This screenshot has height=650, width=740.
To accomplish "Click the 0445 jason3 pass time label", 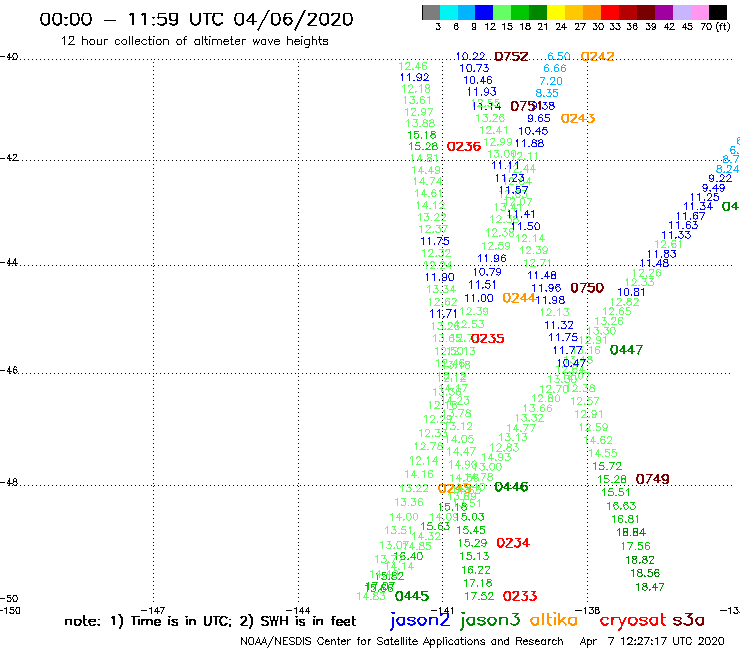I will tap(412, 596).
